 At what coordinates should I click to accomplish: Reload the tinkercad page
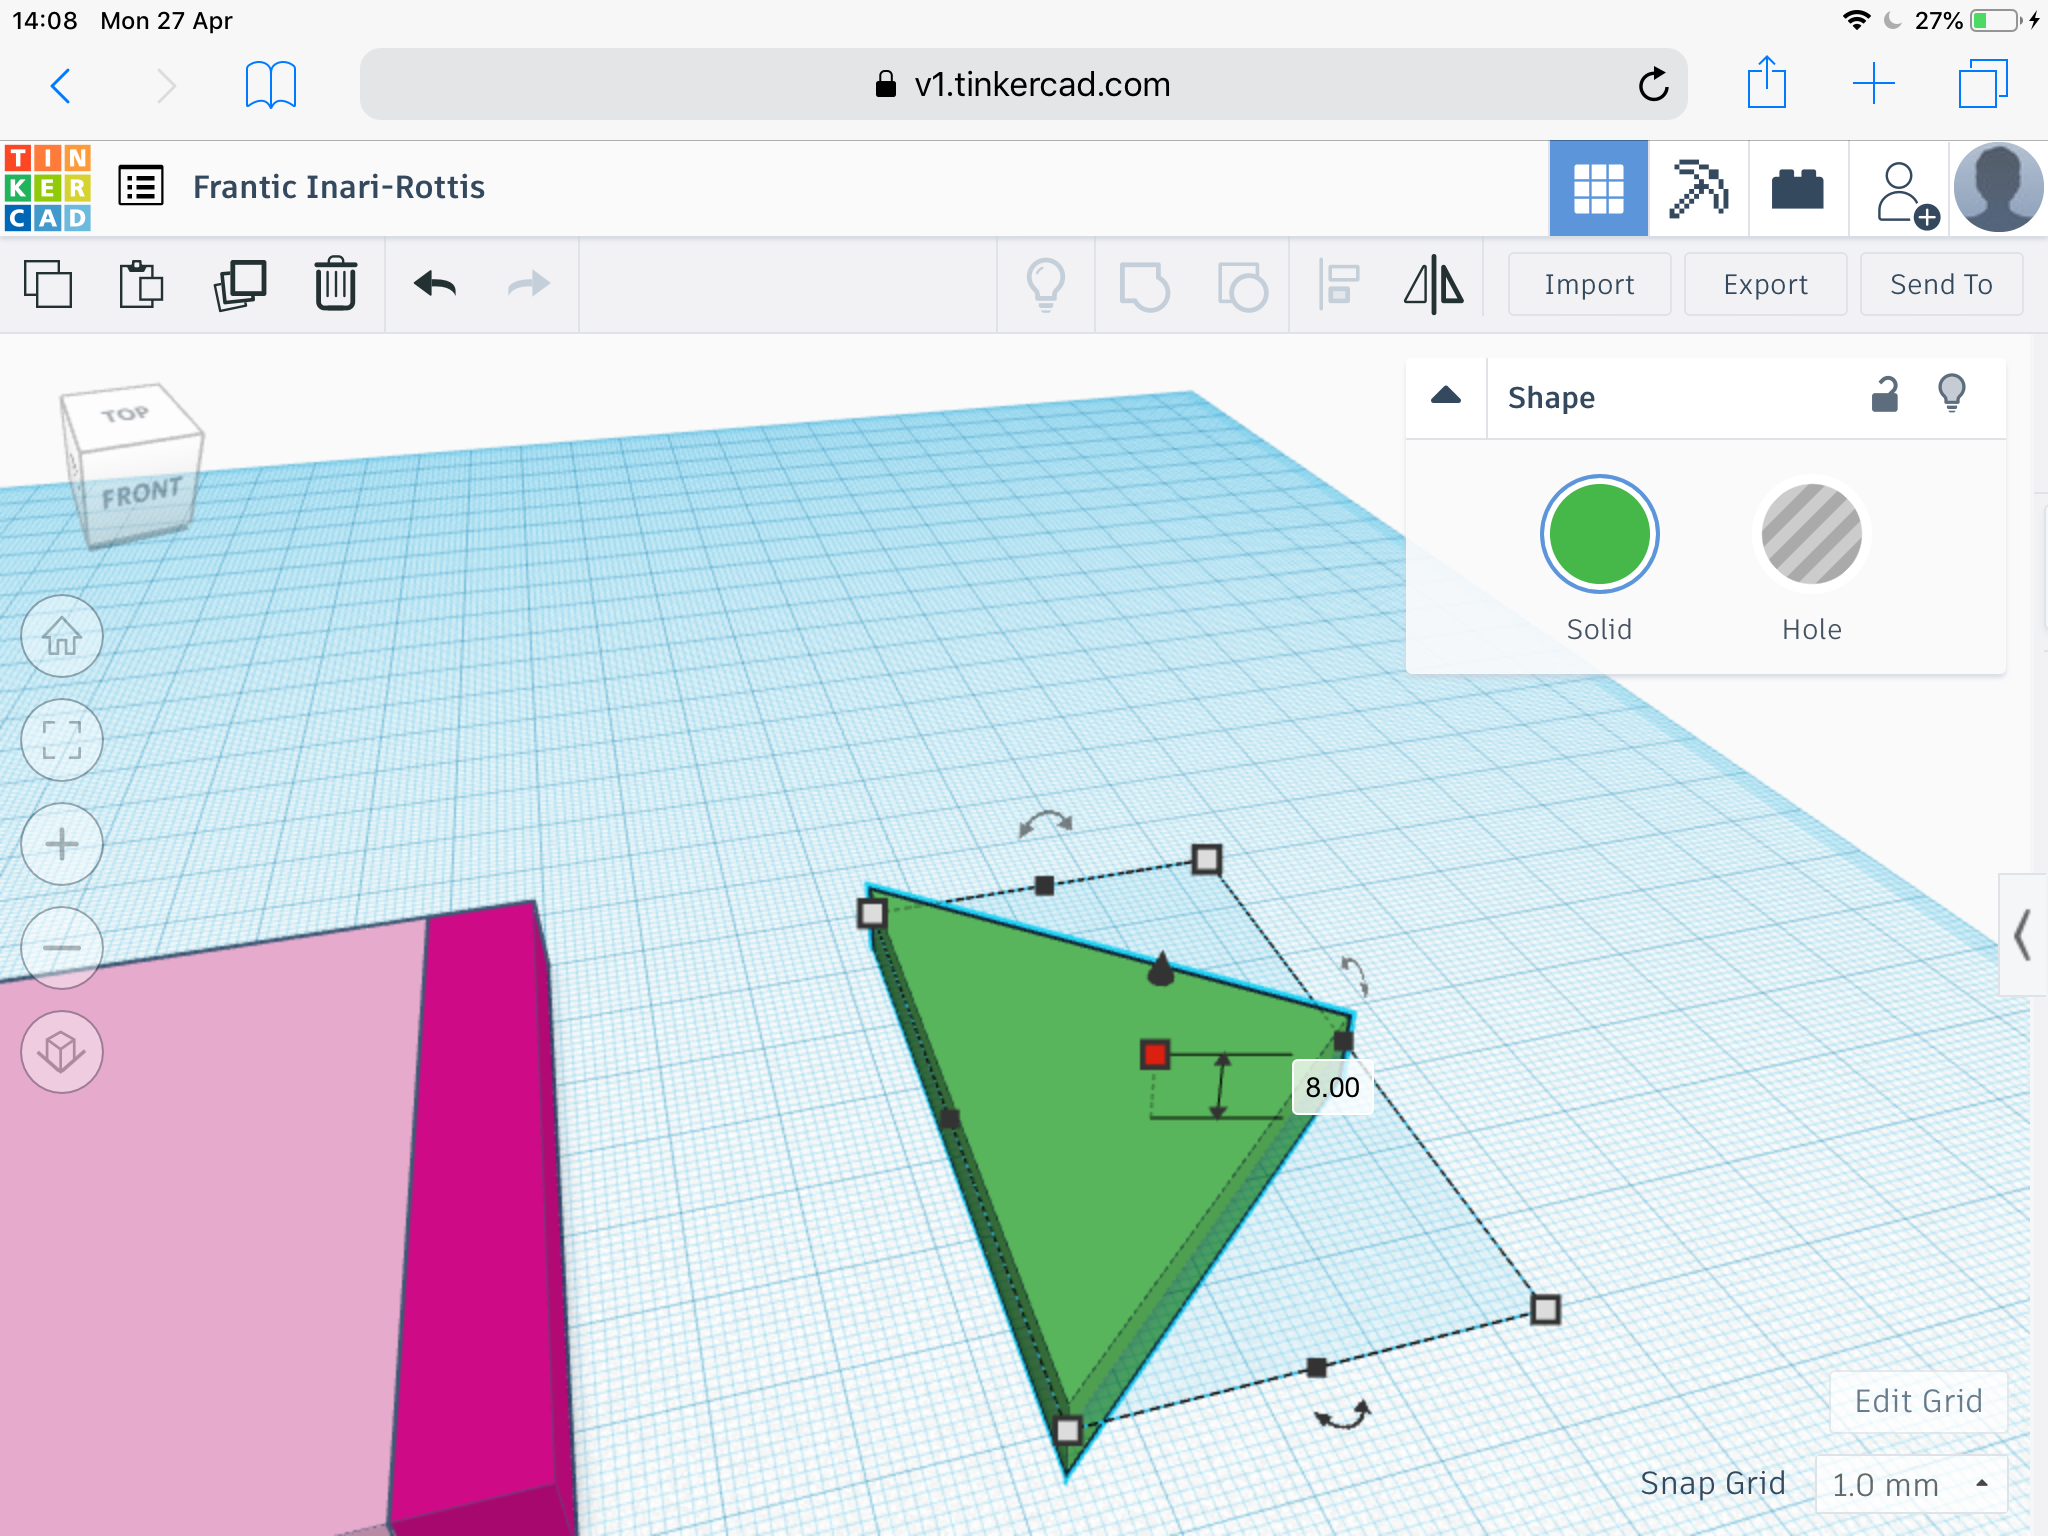coord(1653,85)
